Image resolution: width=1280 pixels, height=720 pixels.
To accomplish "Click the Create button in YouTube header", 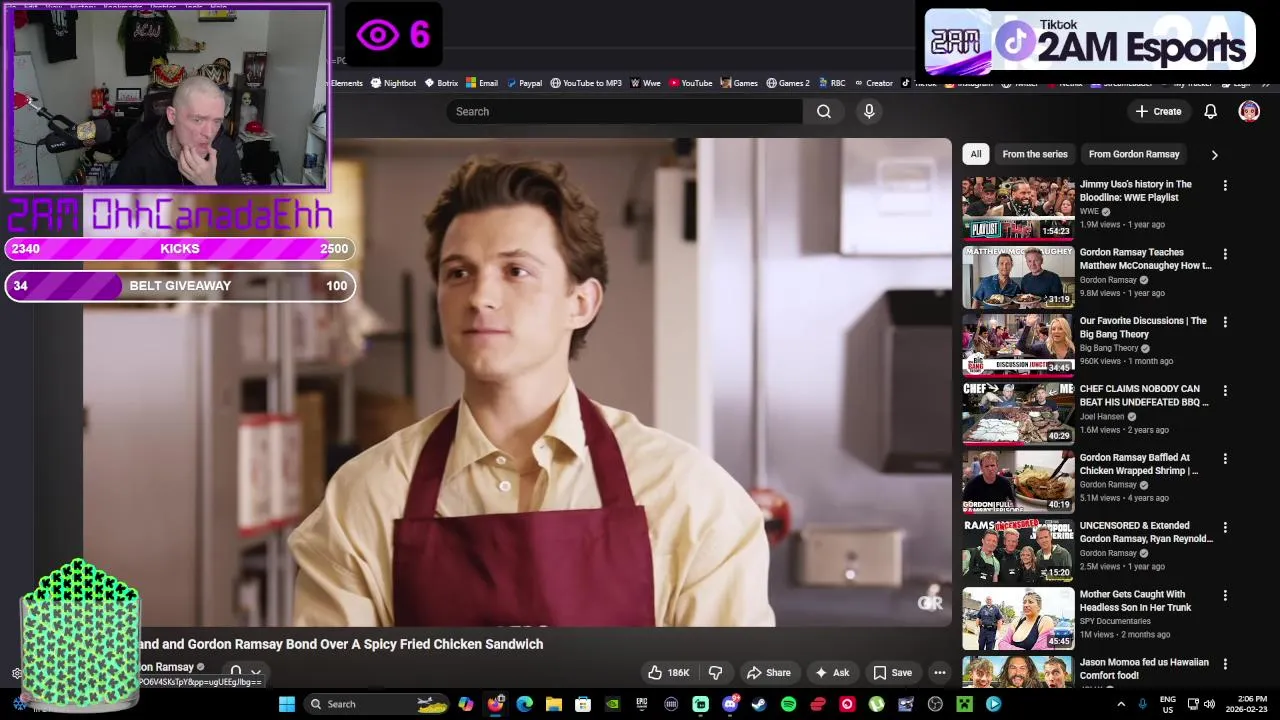I will 1158,112.
